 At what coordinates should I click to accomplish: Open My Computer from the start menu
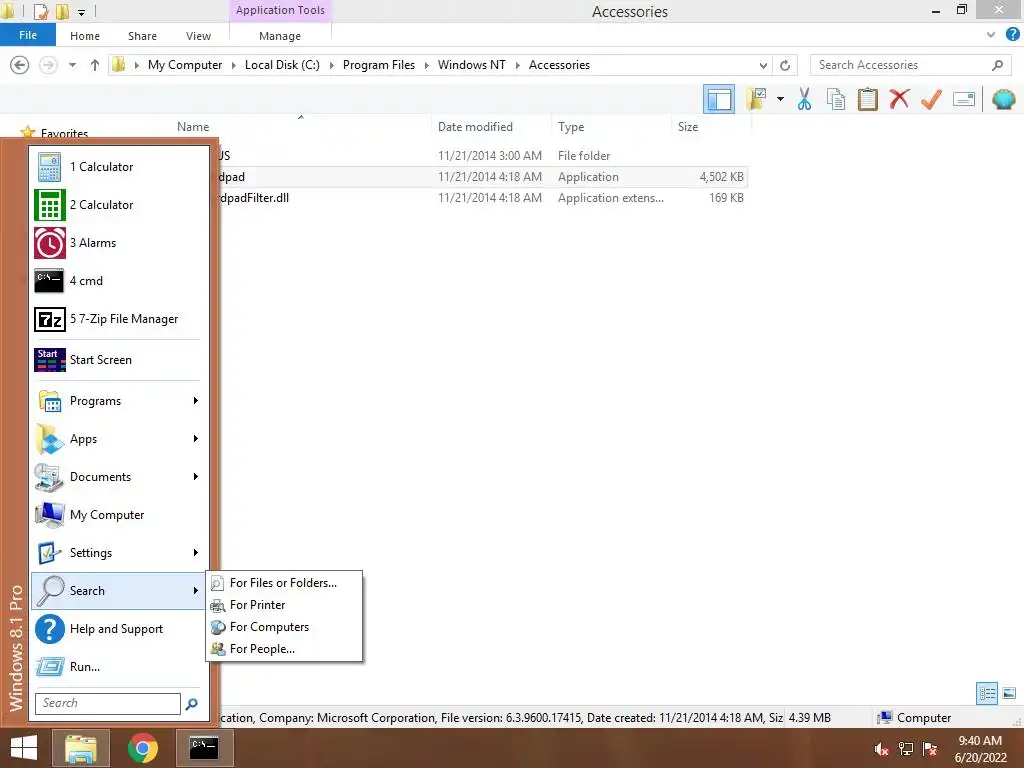tap(119, 515)
